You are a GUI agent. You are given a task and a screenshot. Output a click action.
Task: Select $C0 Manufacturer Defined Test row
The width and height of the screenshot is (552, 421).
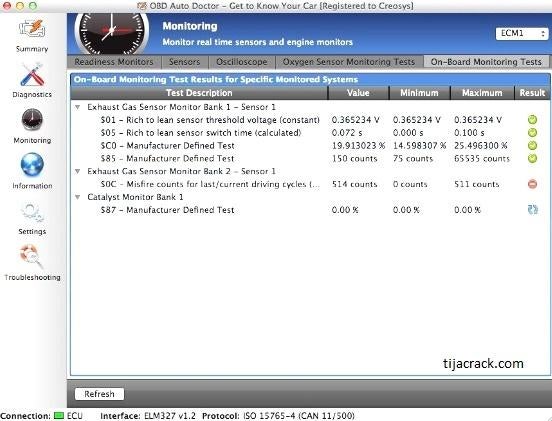pyautogui.click(x=310, y=145)
